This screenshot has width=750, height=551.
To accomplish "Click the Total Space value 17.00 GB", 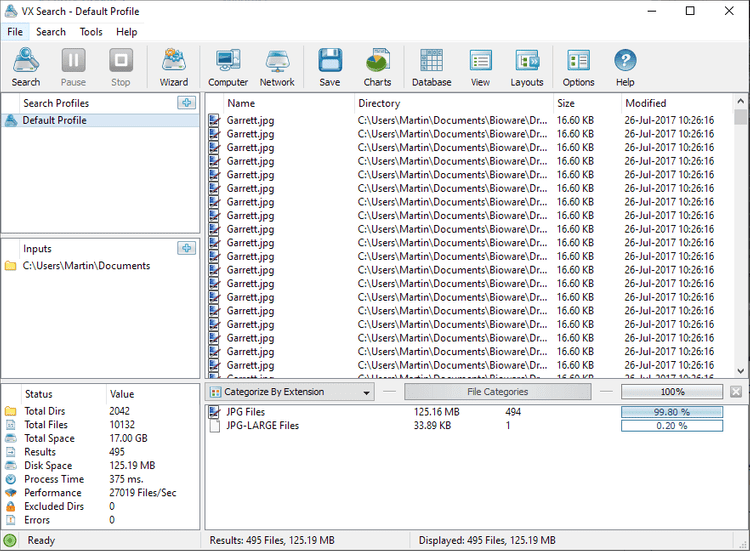I will (x=128, y=439).
